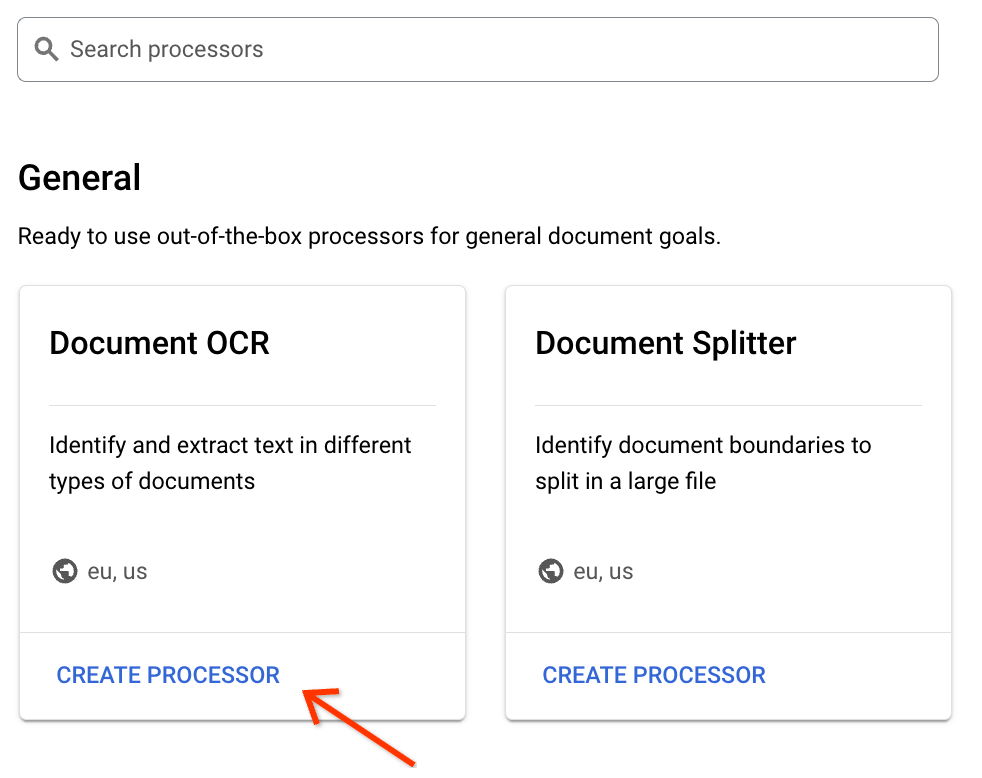Select the Document OCR card title

(x=160, y=343)
